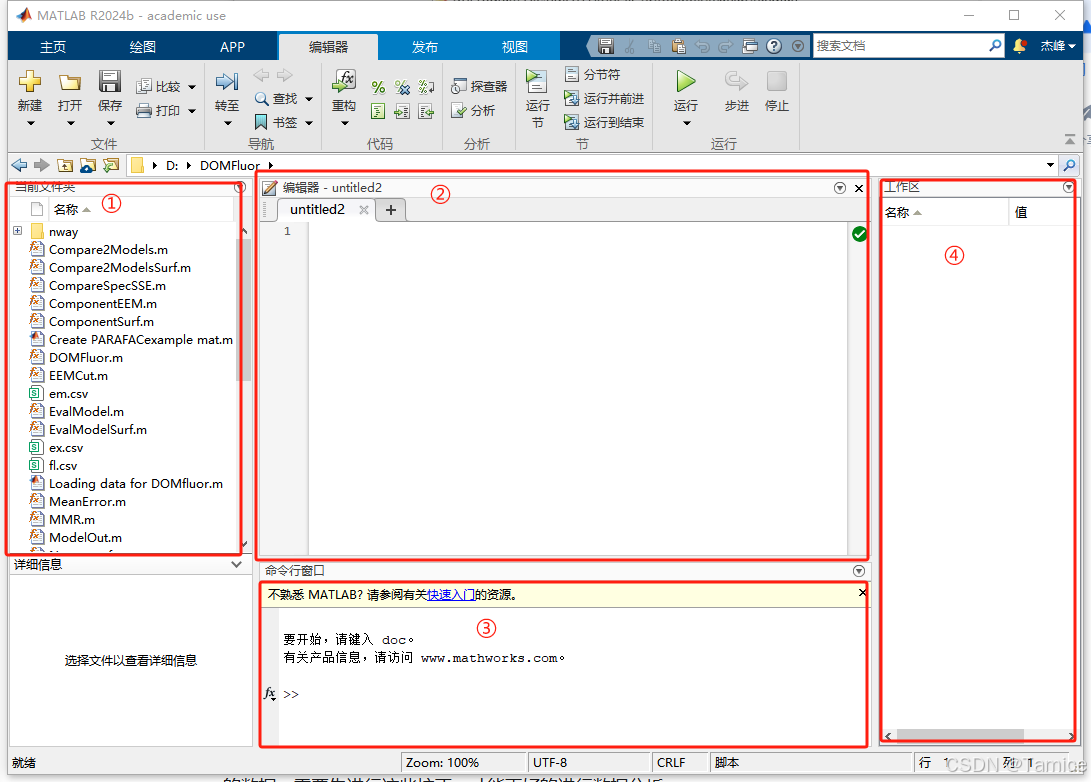
Task: Click the 书签 (Bookmark) tool
Action: pyautogui.click(x=276, y=122)
